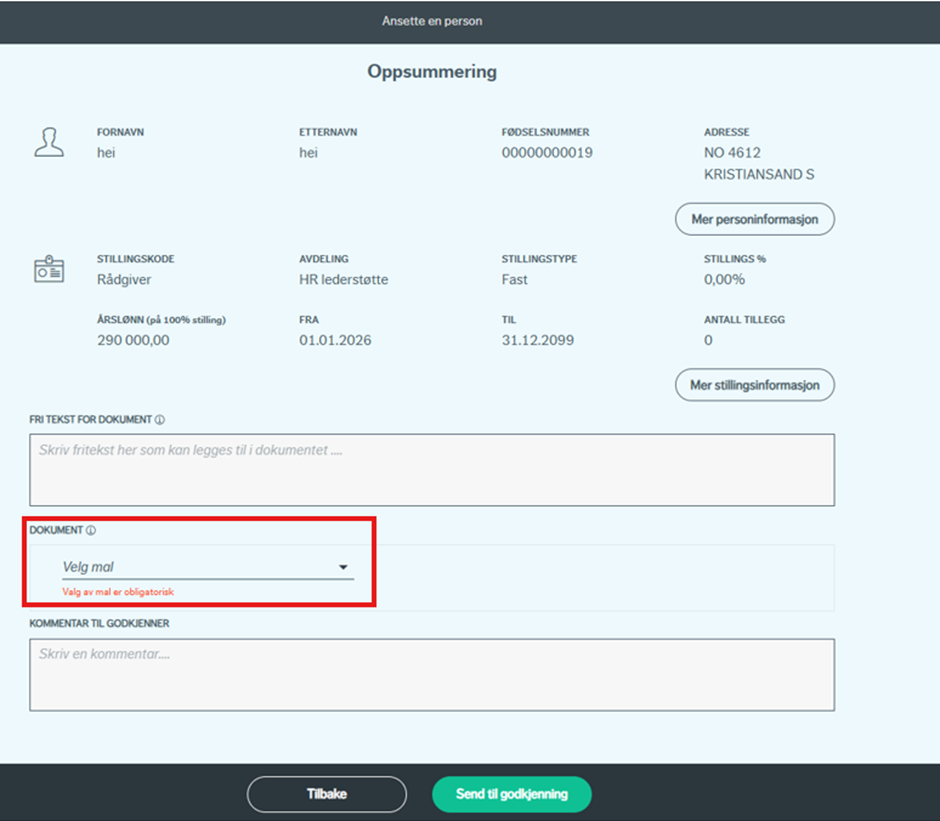The width and height of the screenshot is (940, 821).
Task: Click into Kommentar til godkjenner text box
Action: (431, 675)
